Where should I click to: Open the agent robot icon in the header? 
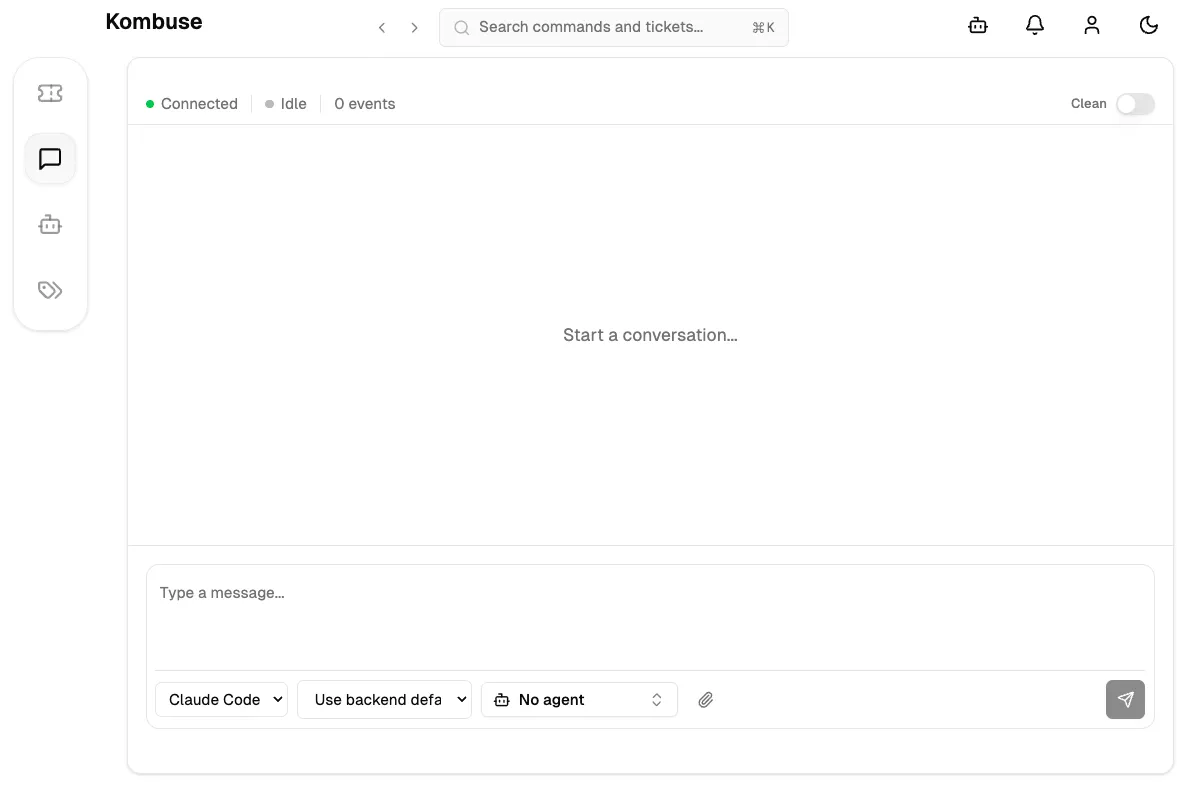pos(977,25)
